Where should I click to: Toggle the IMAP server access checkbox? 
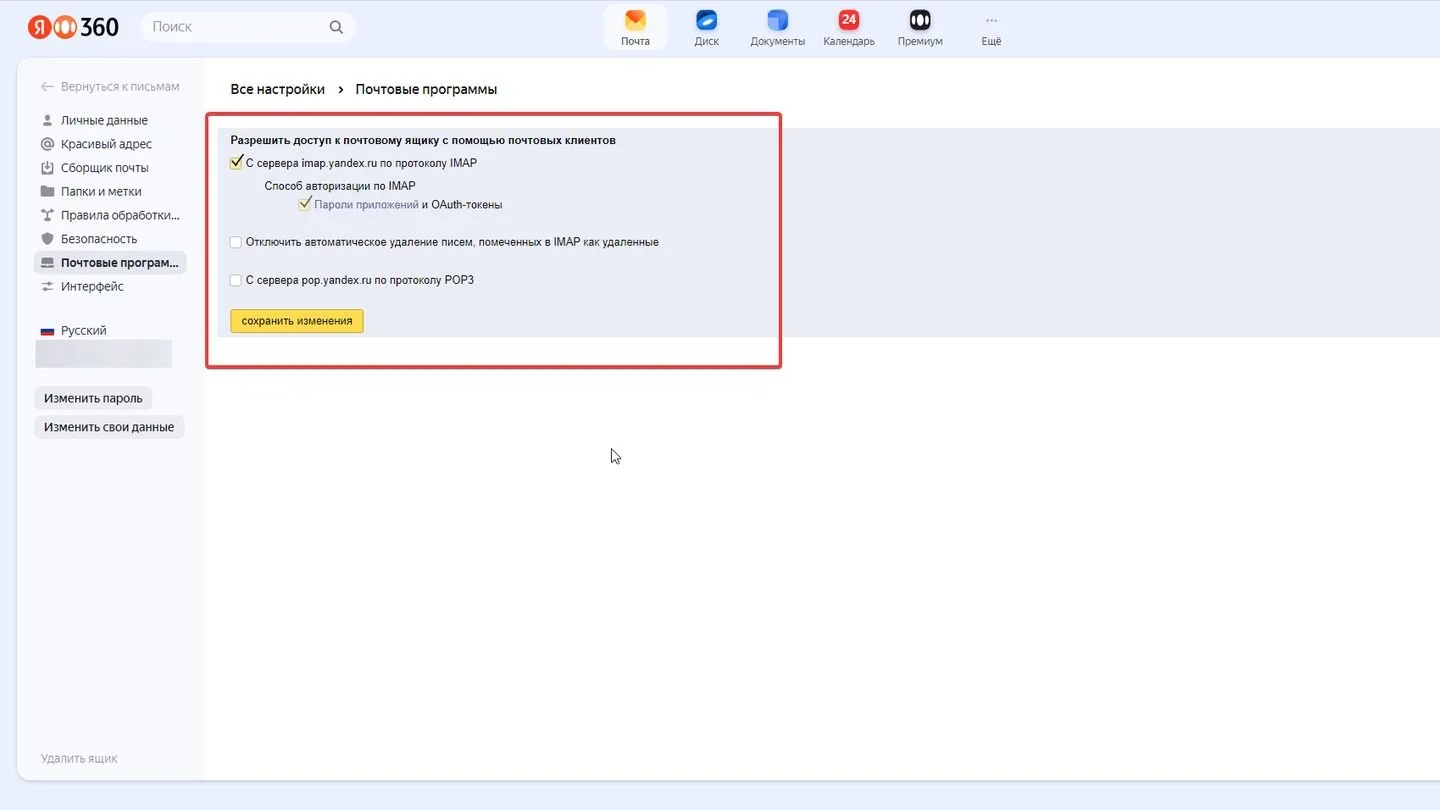236,163
